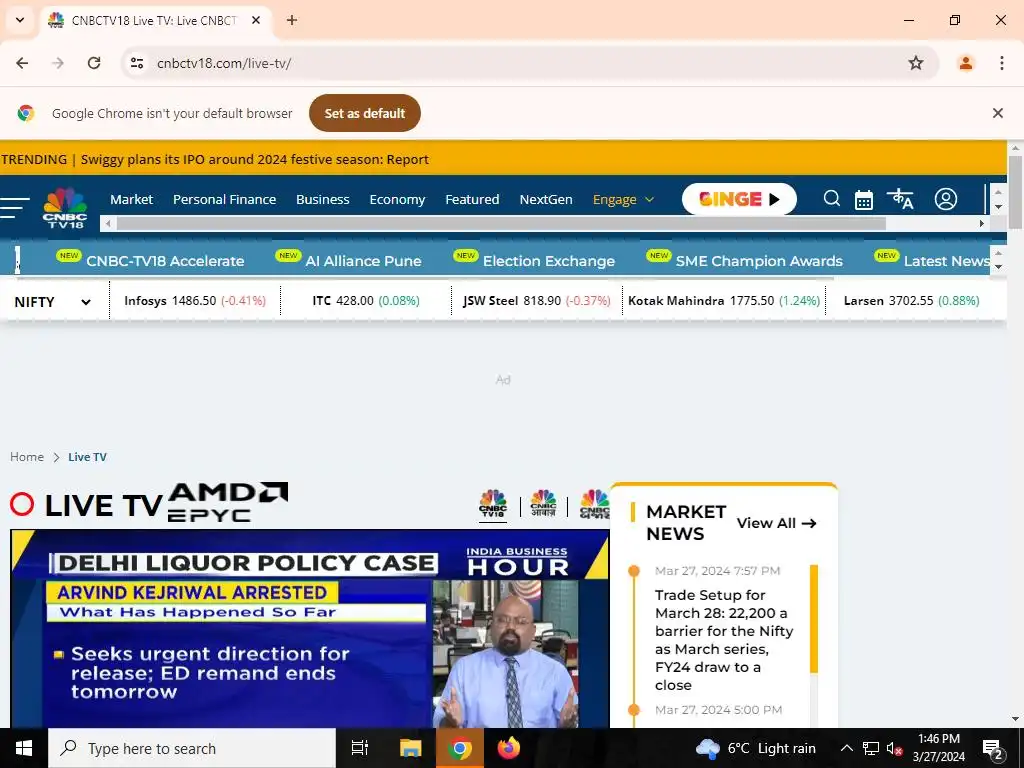Click Chrome icon in taskbar
Viewport: 1024px width, 768px height.
pos(459,748)
